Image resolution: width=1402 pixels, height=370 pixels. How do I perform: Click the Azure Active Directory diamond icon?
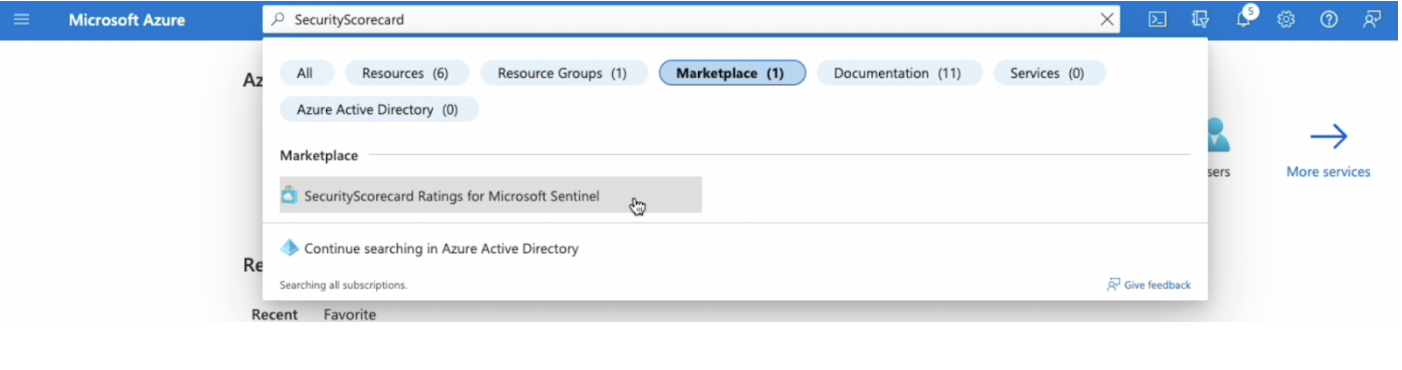(289, 248)
